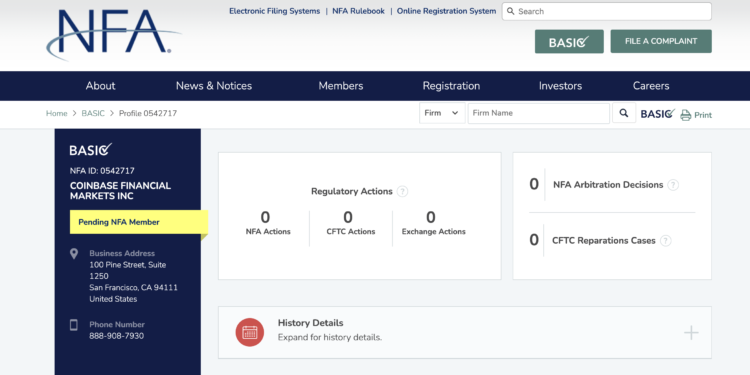The height and width of the screenshot is (375, 750).
Task: Open the Registration menu
Action: (x=451, y=86)
